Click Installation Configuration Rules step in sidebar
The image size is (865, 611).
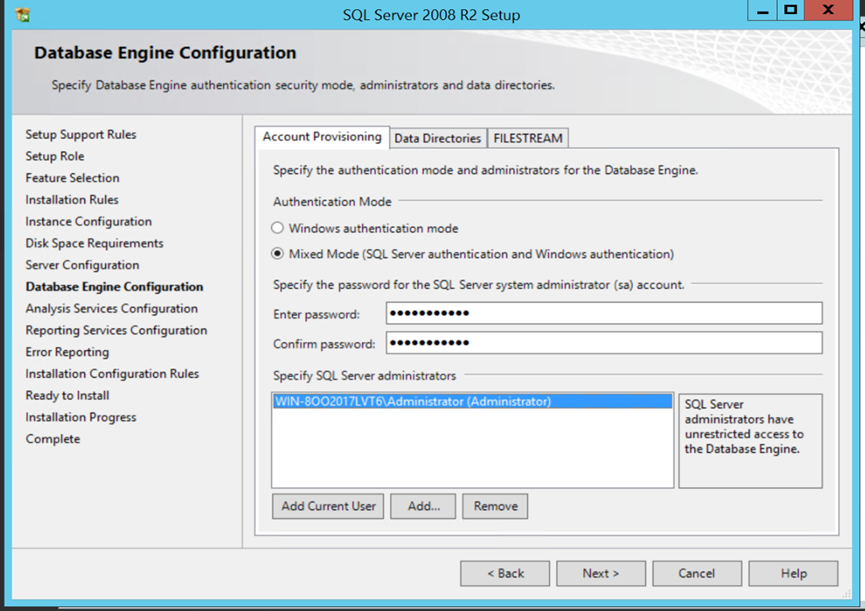point(112,374)
